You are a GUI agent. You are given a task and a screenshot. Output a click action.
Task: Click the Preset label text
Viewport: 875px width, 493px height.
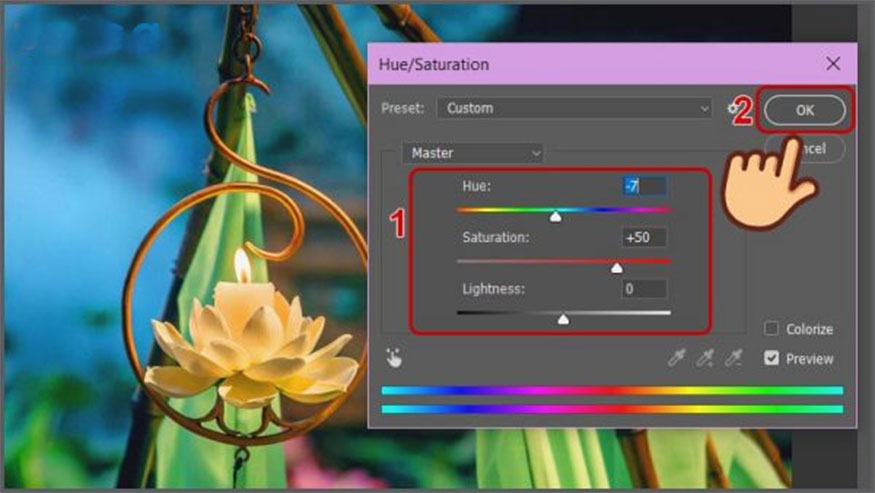[402, 108]
